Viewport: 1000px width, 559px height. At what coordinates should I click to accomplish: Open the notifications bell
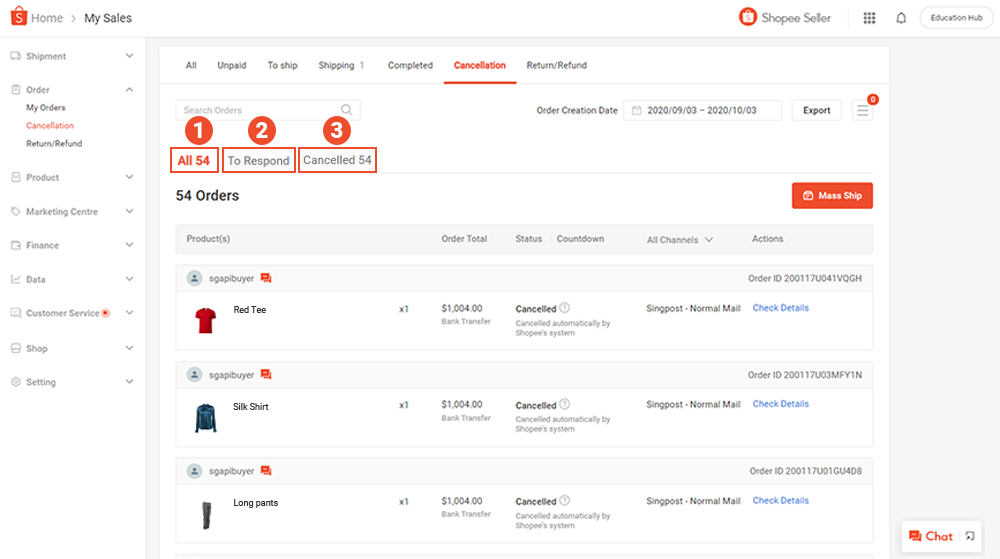pyautogui.click(x=901, y=18)
